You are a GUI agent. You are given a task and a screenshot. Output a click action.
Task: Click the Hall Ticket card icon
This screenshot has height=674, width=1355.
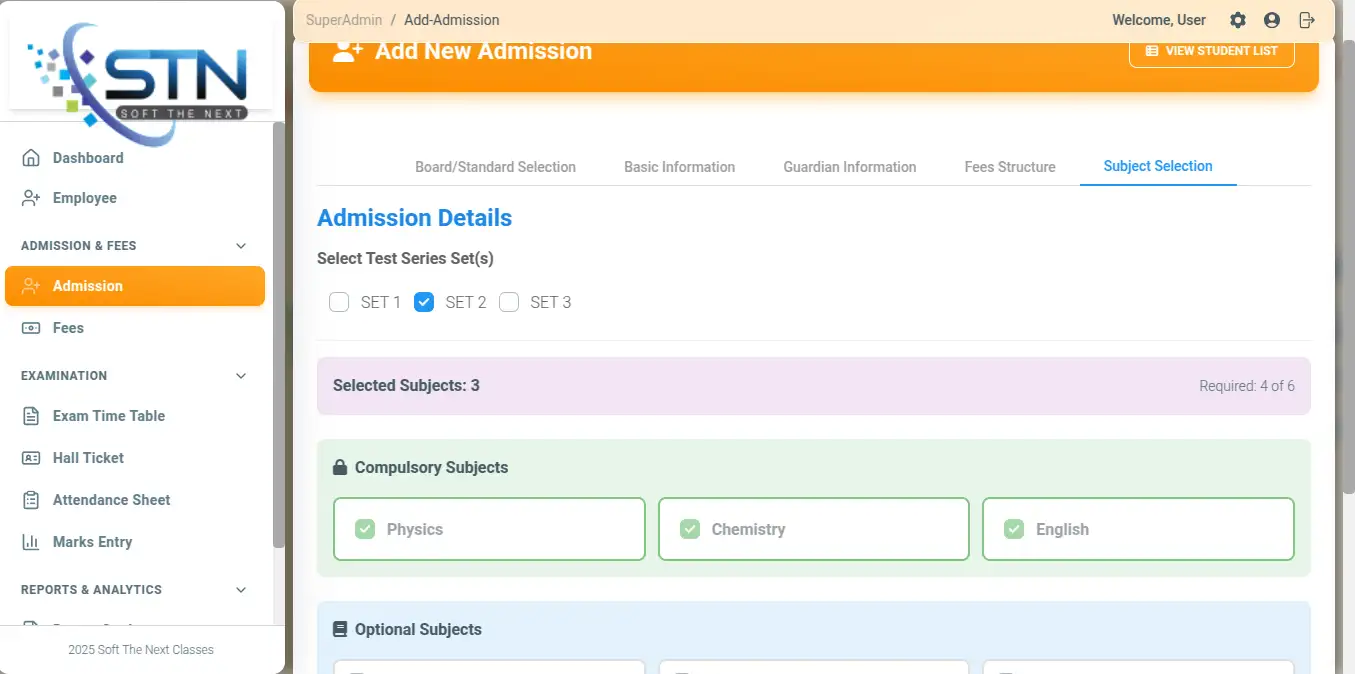click(x=31, y=458)
